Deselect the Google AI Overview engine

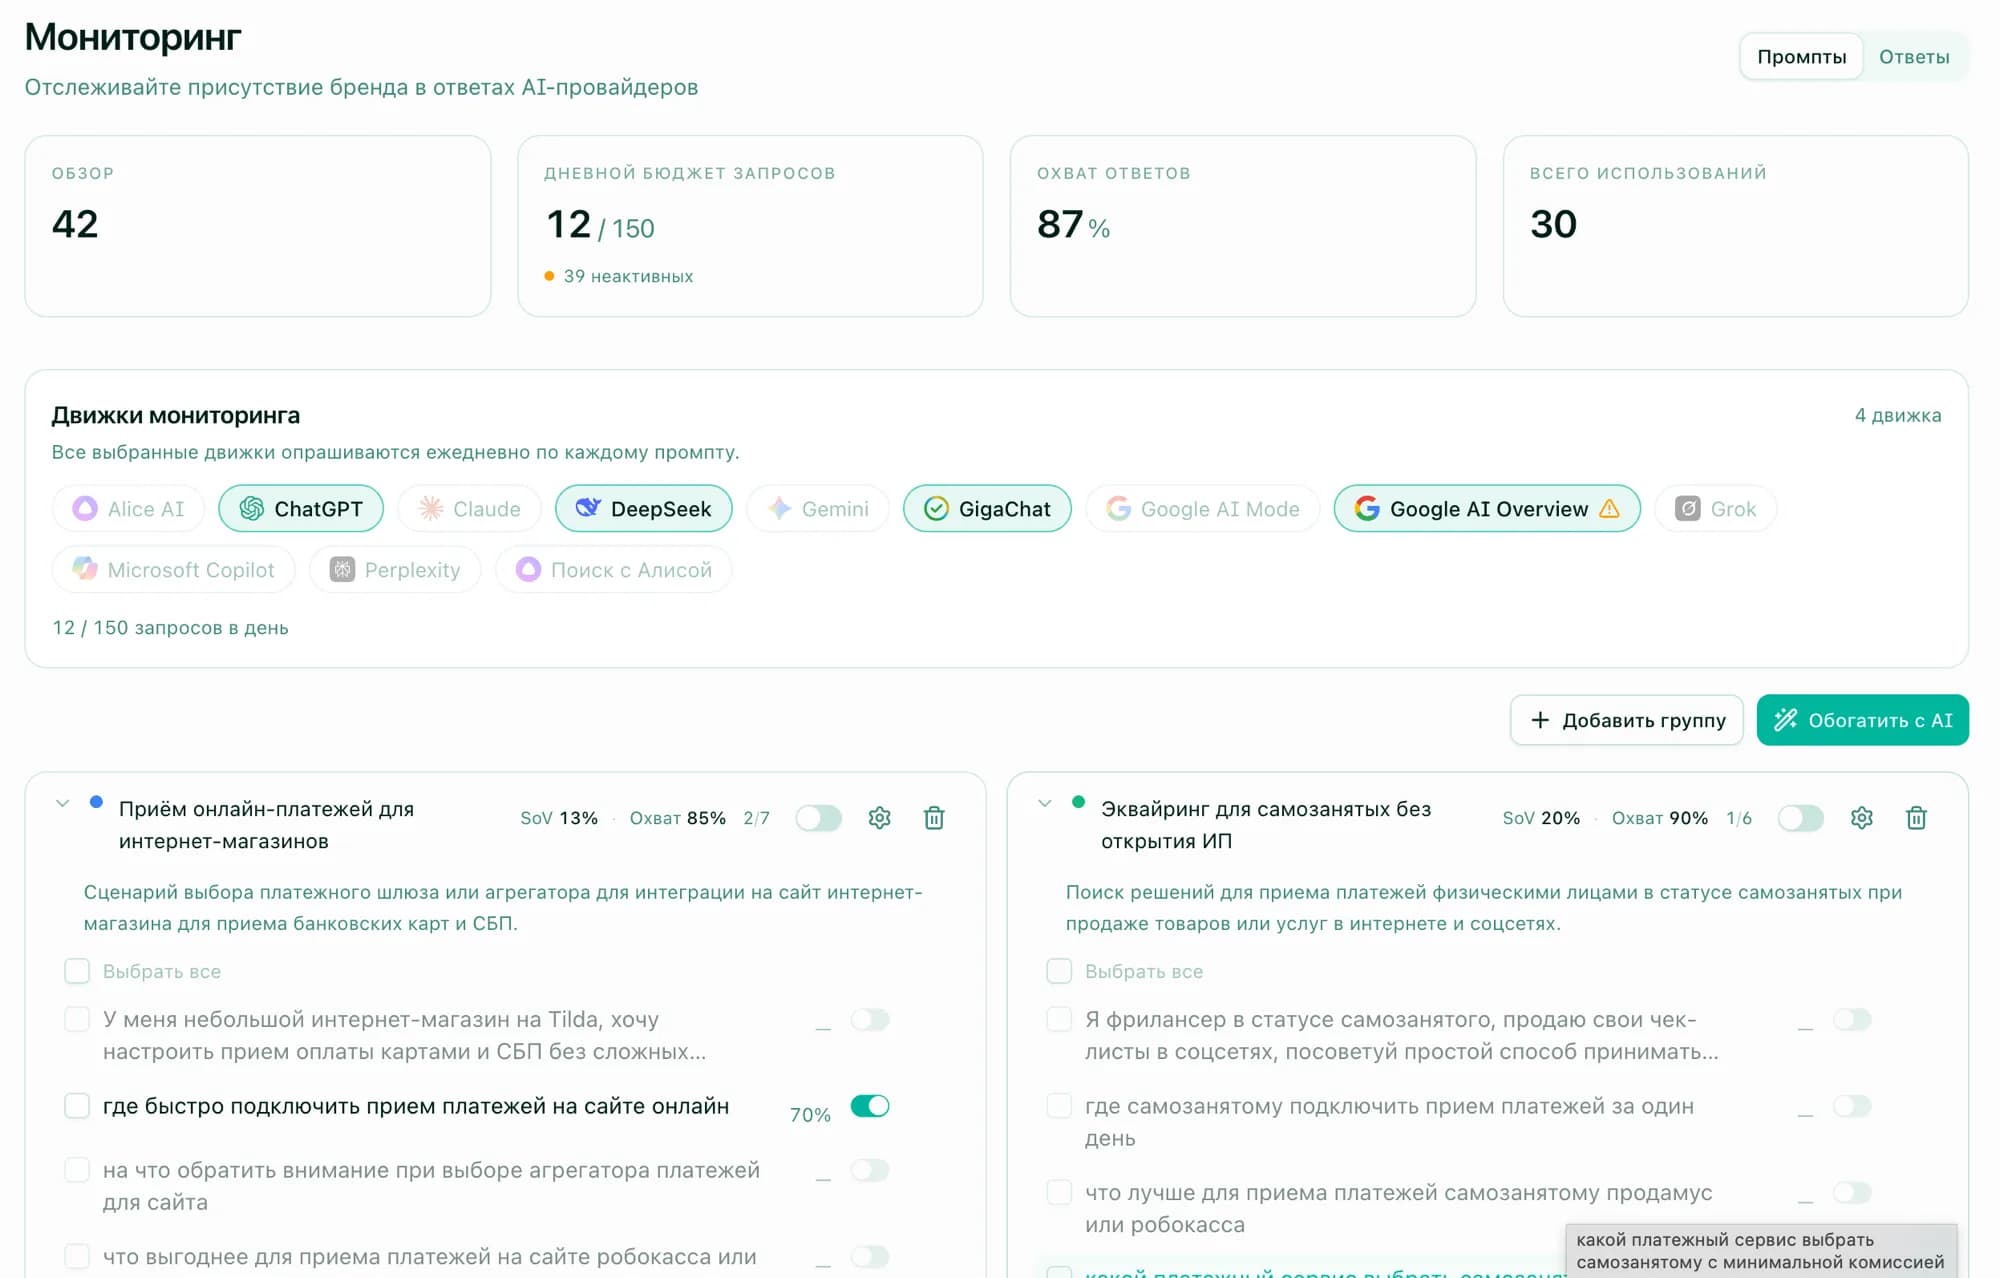coord(1487,509)
